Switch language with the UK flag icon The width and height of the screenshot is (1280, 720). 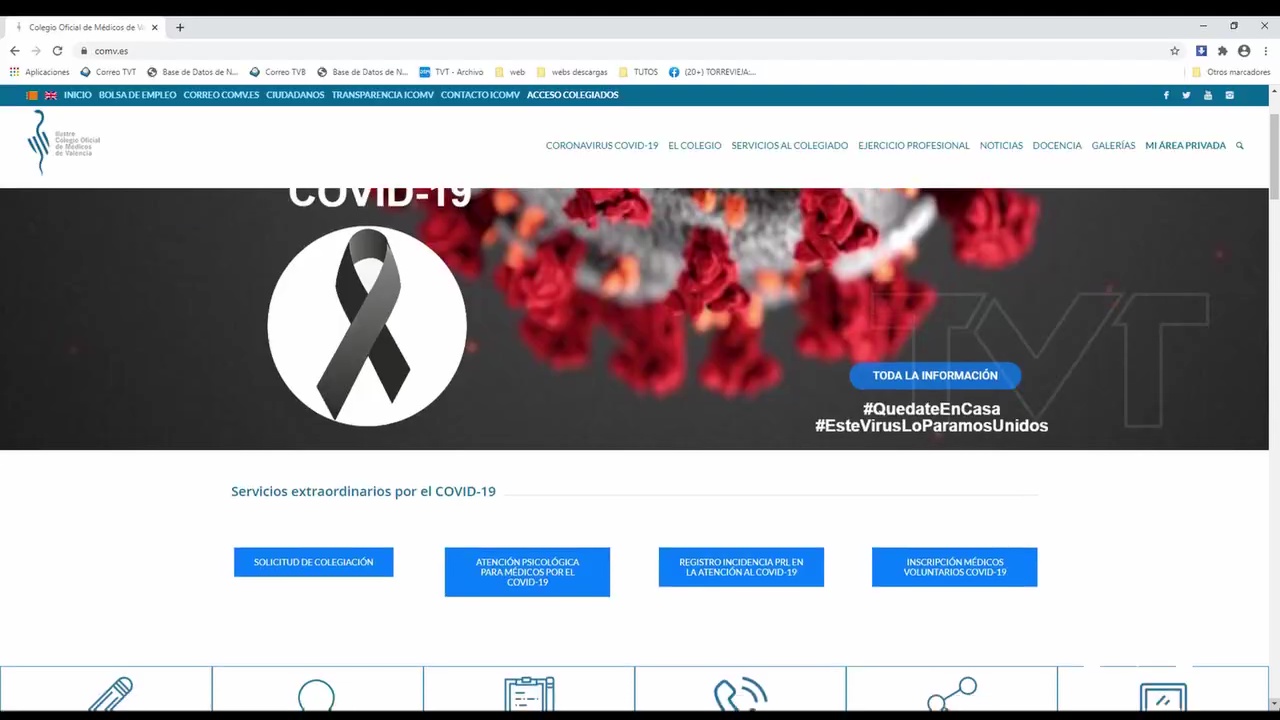point(51,95)
